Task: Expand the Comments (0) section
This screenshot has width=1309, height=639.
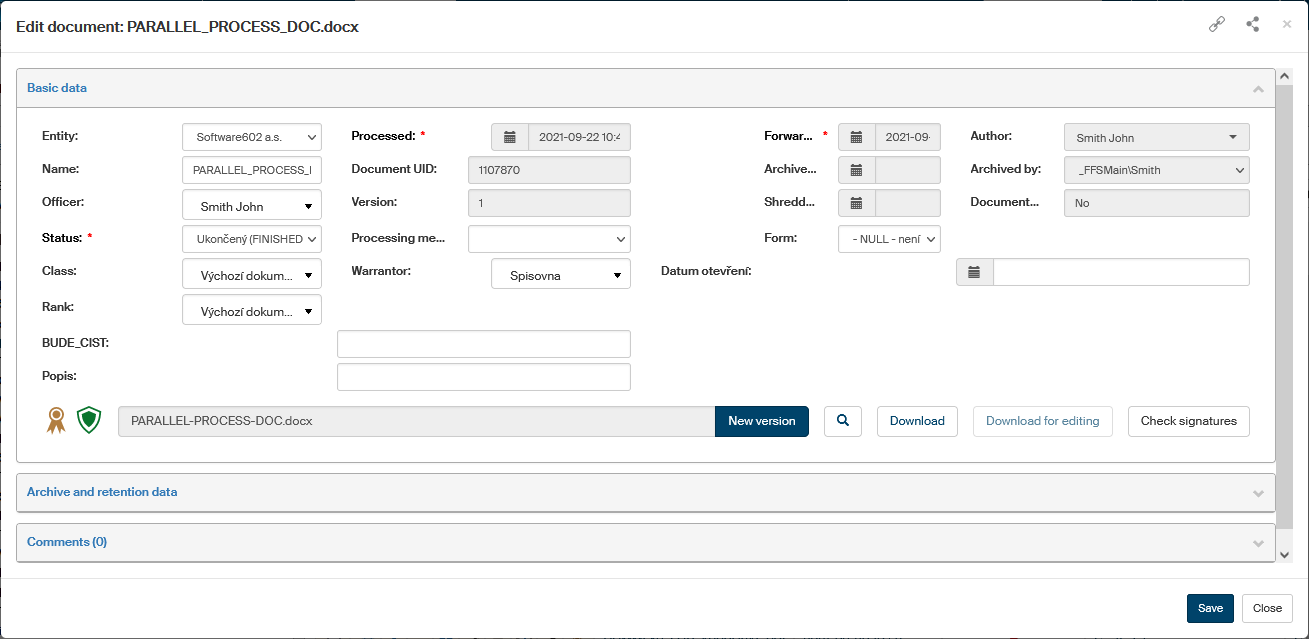Action: point(646,542)
